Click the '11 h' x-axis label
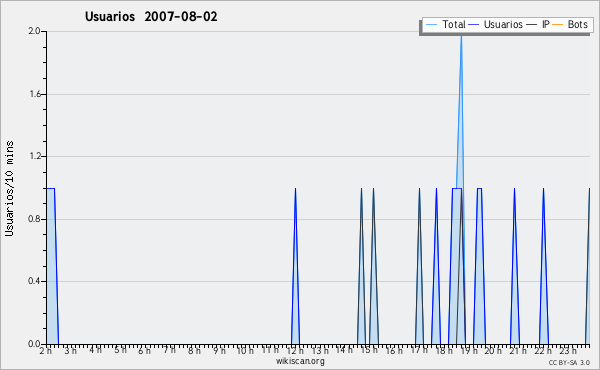600x370 pixels. click(x=270, y=350)
